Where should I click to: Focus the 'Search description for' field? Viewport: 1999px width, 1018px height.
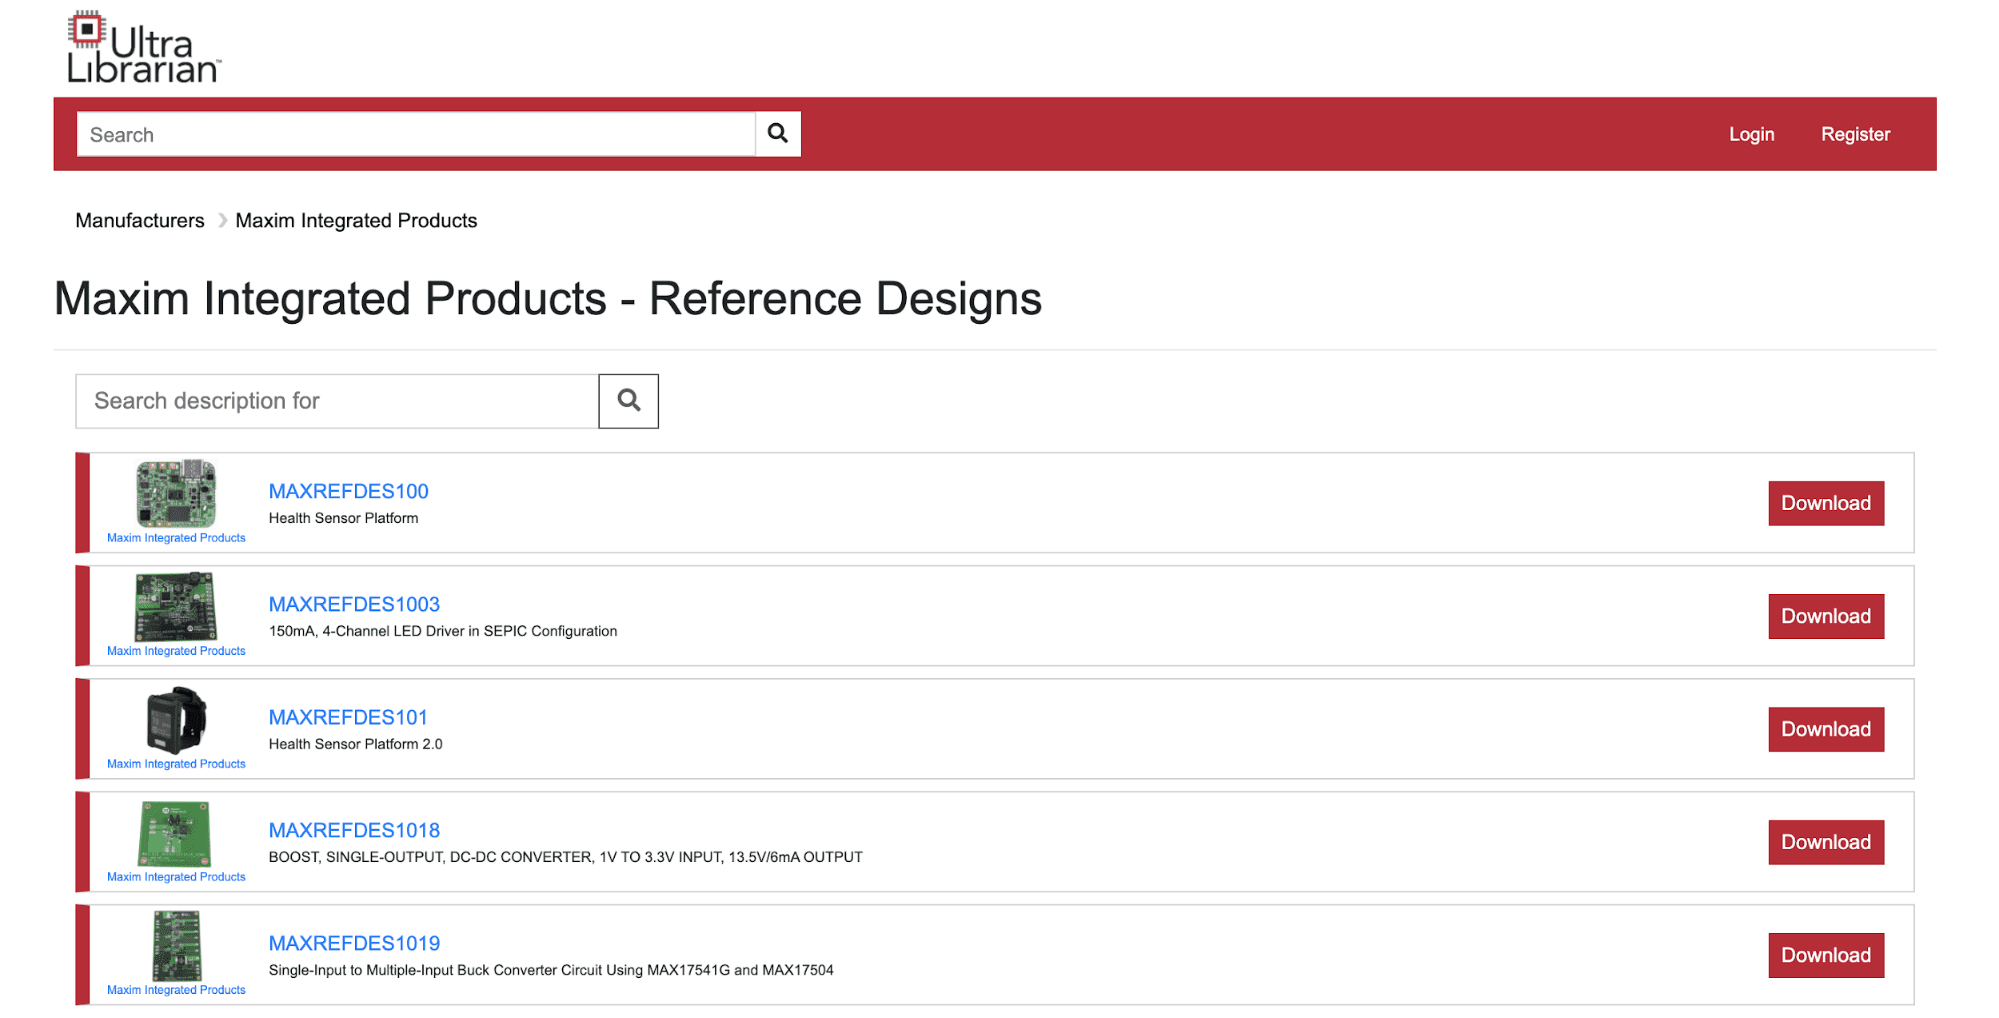tap(337, 401)
